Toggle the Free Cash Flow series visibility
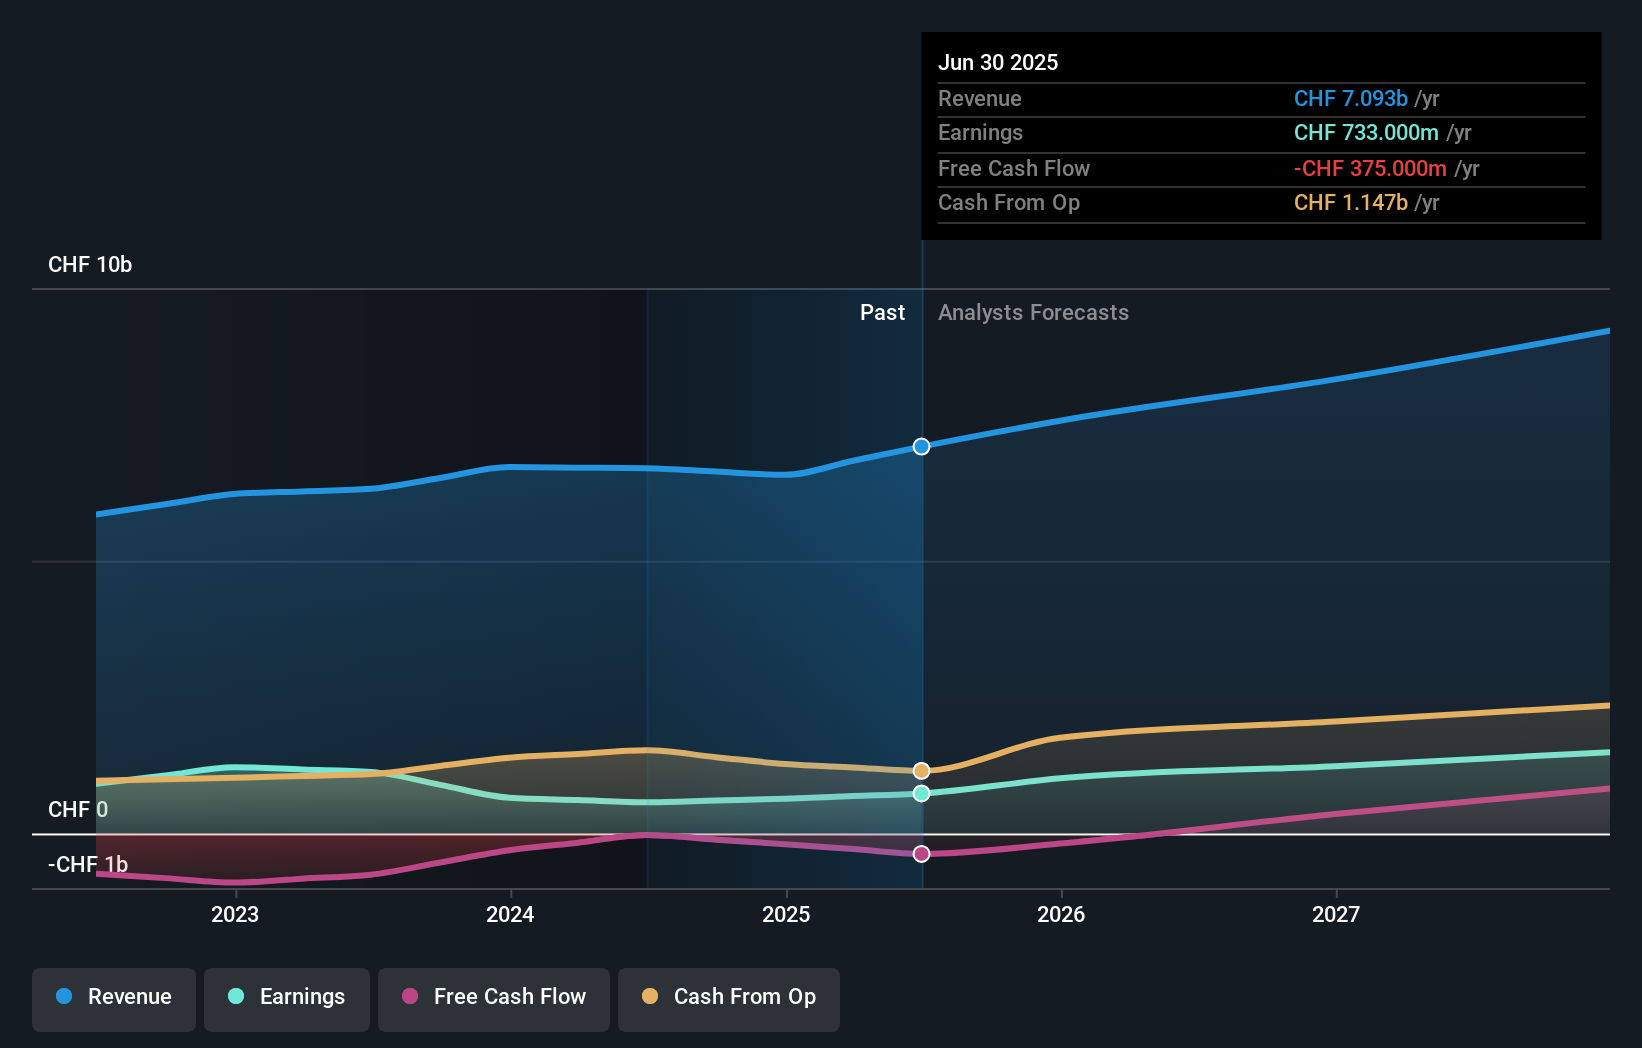 494,999
